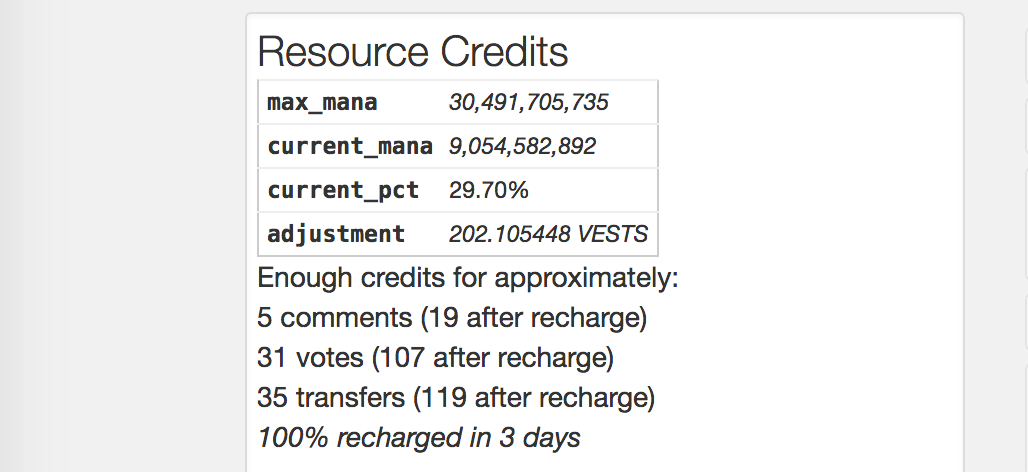The image size is (1028, 472).
Task: Click the Resource Credits heading
Action: click(x=412, y=51)
